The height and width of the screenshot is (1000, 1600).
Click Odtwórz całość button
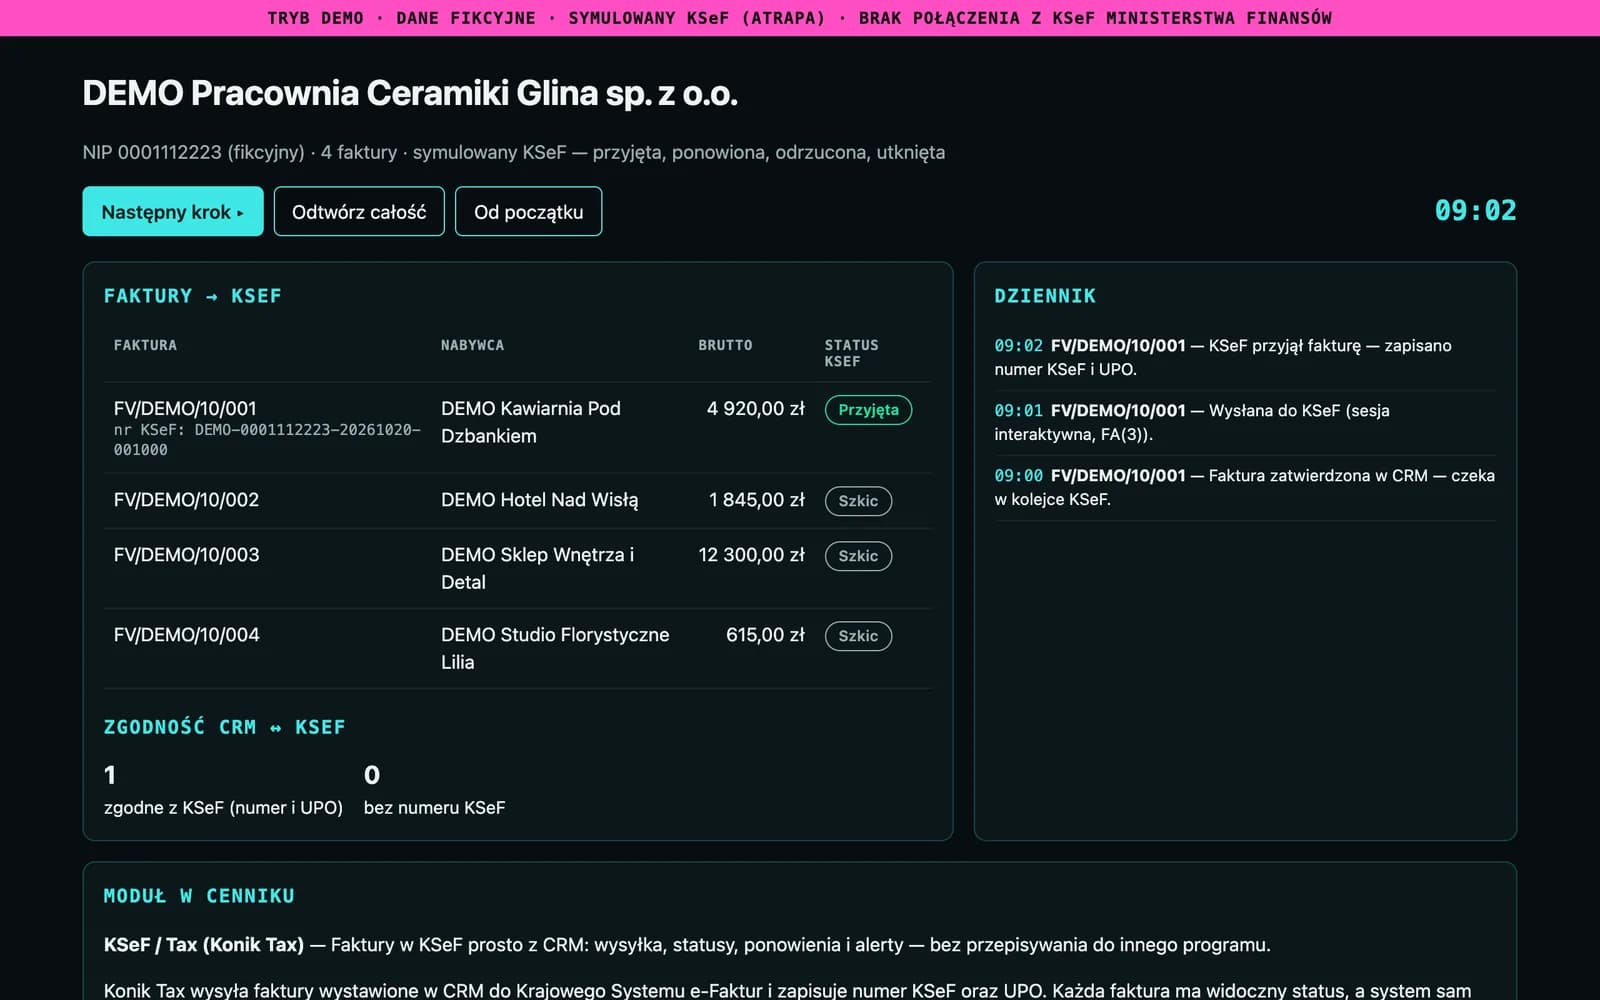coord(359,211)
